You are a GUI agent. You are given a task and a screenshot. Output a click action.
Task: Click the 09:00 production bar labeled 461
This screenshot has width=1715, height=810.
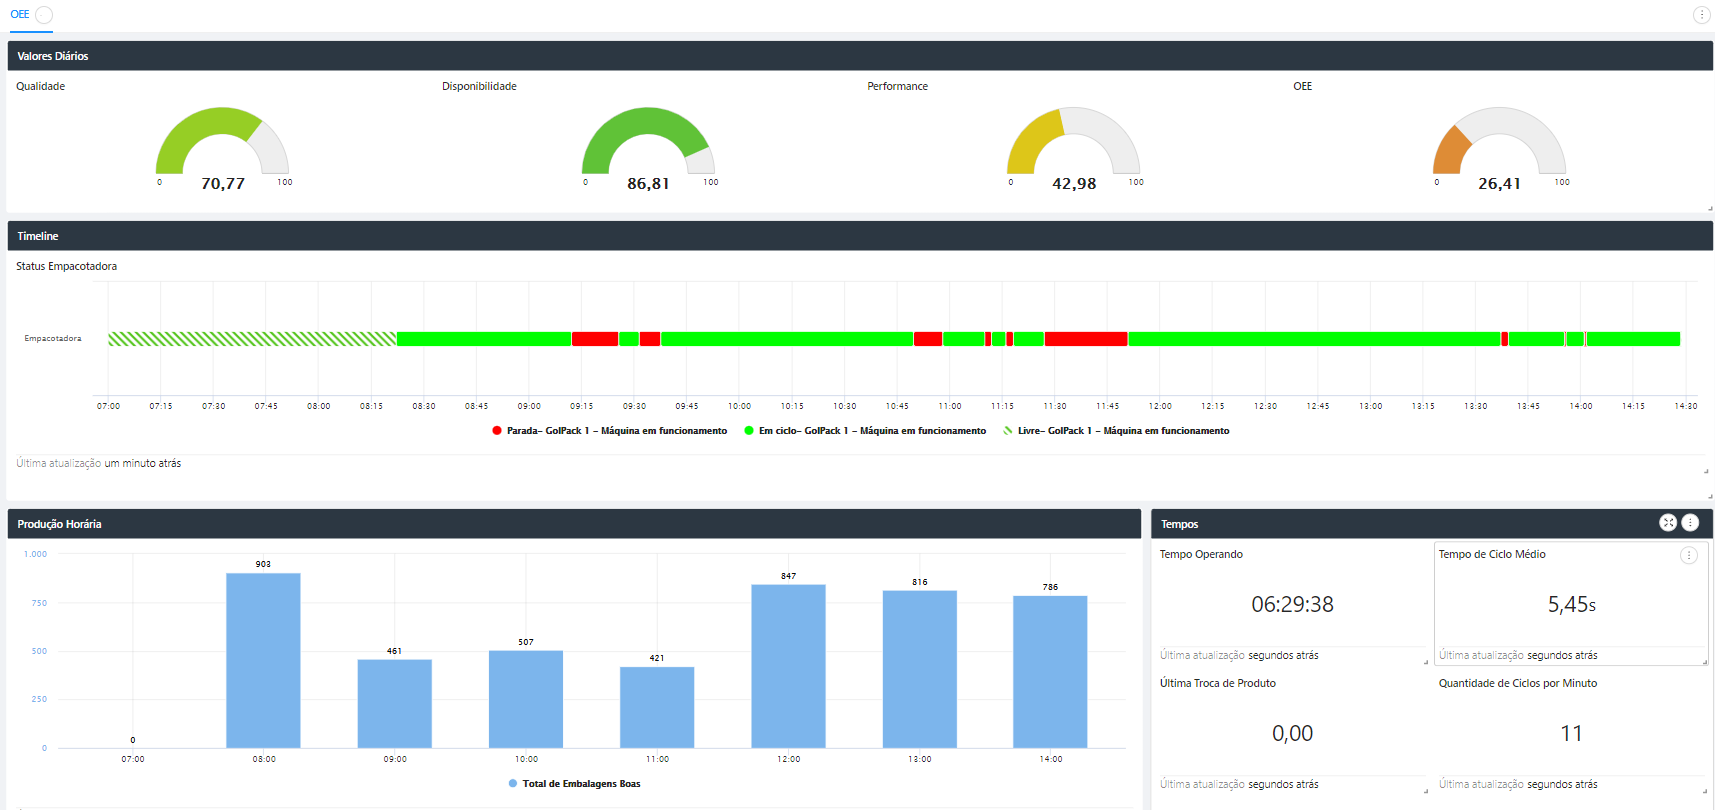point(395,704)
